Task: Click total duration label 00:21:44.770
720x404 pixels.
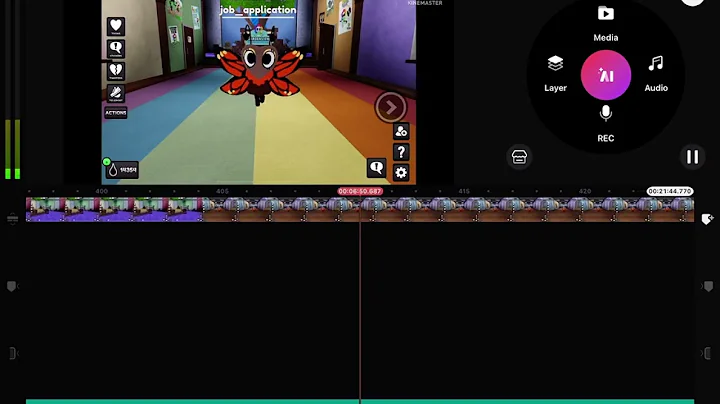Action: click(x=670, y=191)
